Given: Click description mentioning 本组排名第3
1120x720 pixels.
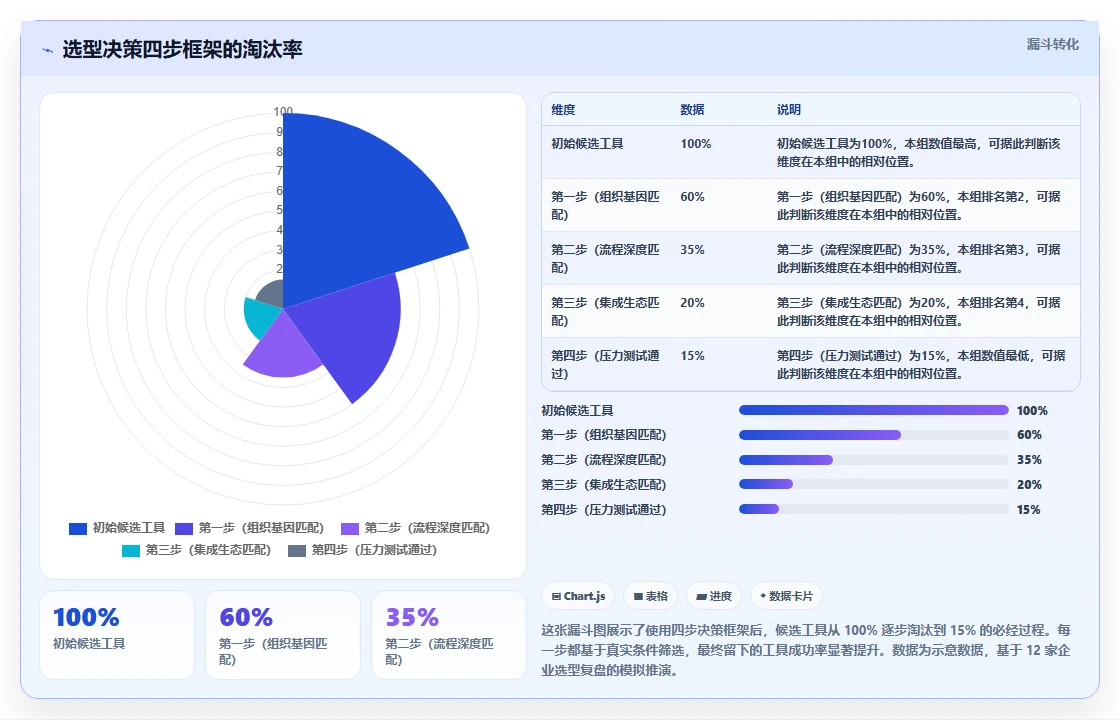Looking at the screenshot, I should [x=919, y=259].
